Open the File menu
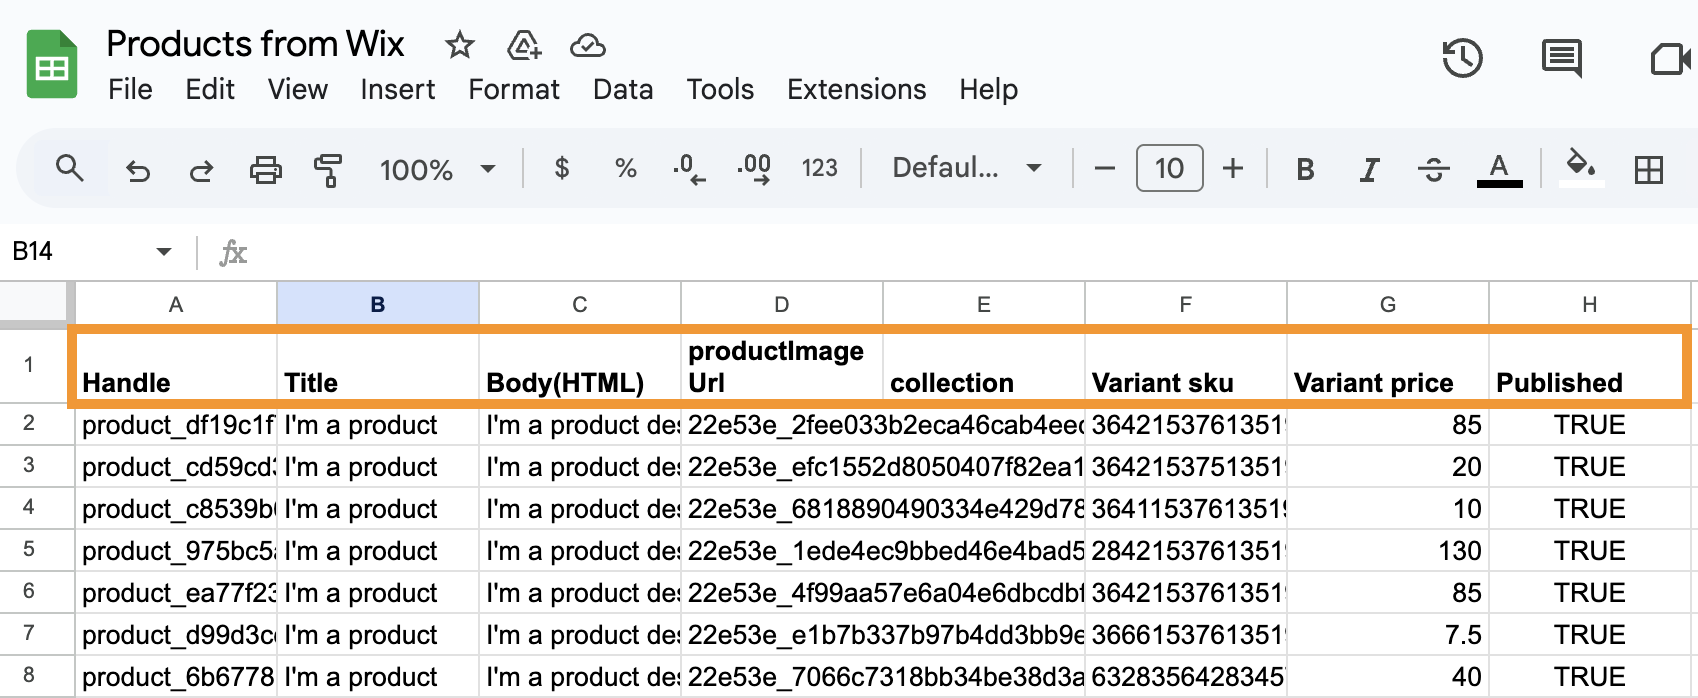The image size is (1698, 698). pos(130,89)
